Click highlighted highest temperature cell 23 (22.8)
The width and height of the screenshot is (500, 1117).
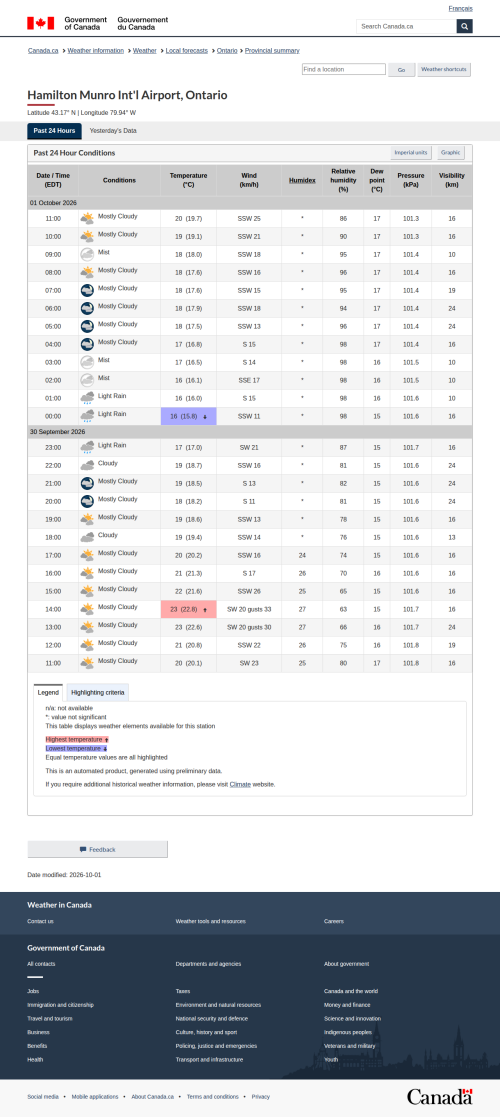(189, 610)
